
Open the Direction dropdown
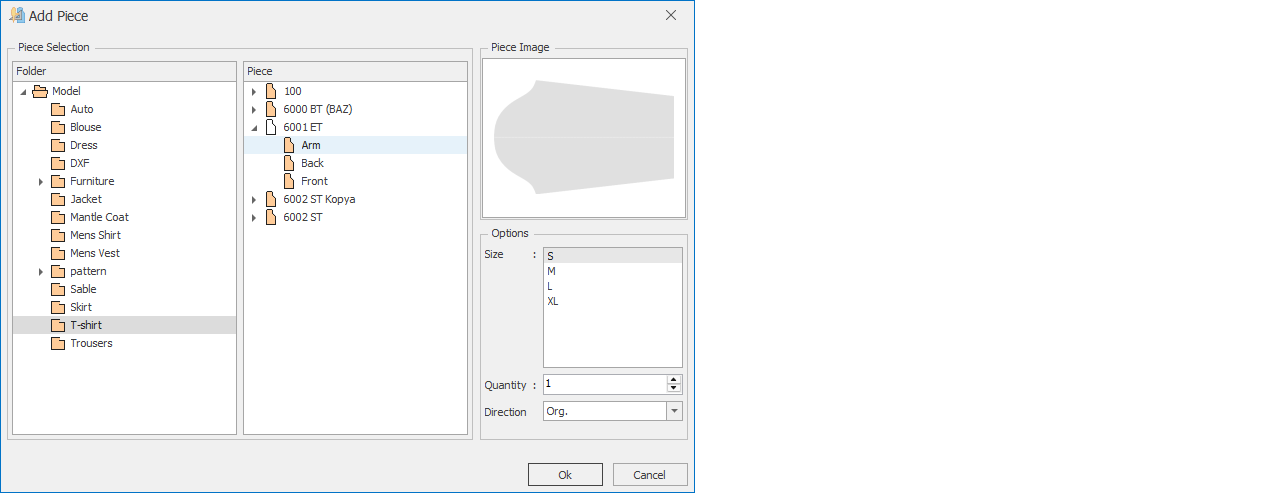[x=674, y=412]
